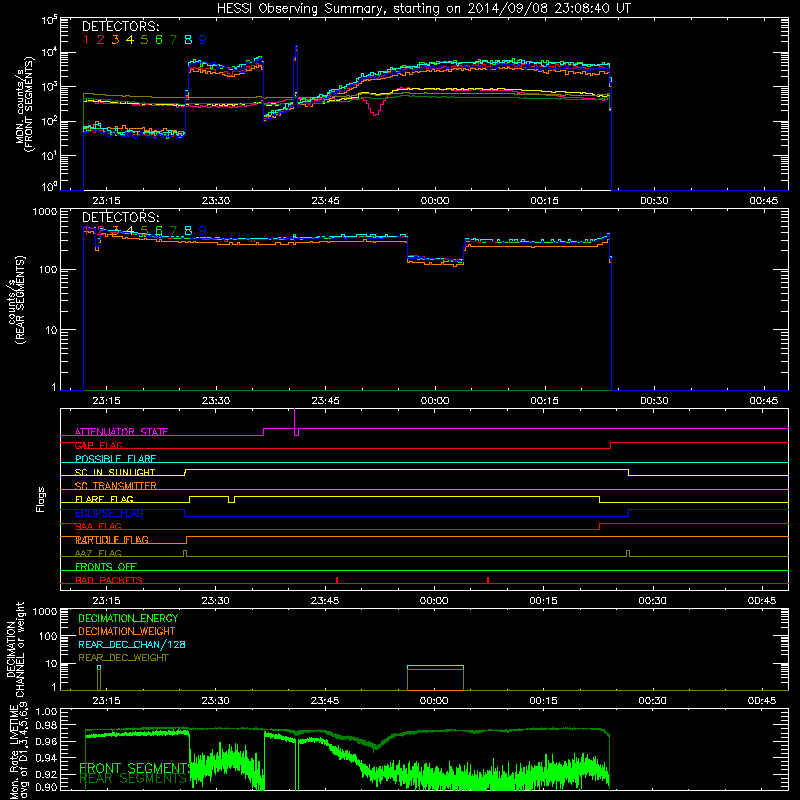Screen dimensions: 800x800
Task: Click REAR SEGMENTS label in livetime plot
Action: coord(133,779)
